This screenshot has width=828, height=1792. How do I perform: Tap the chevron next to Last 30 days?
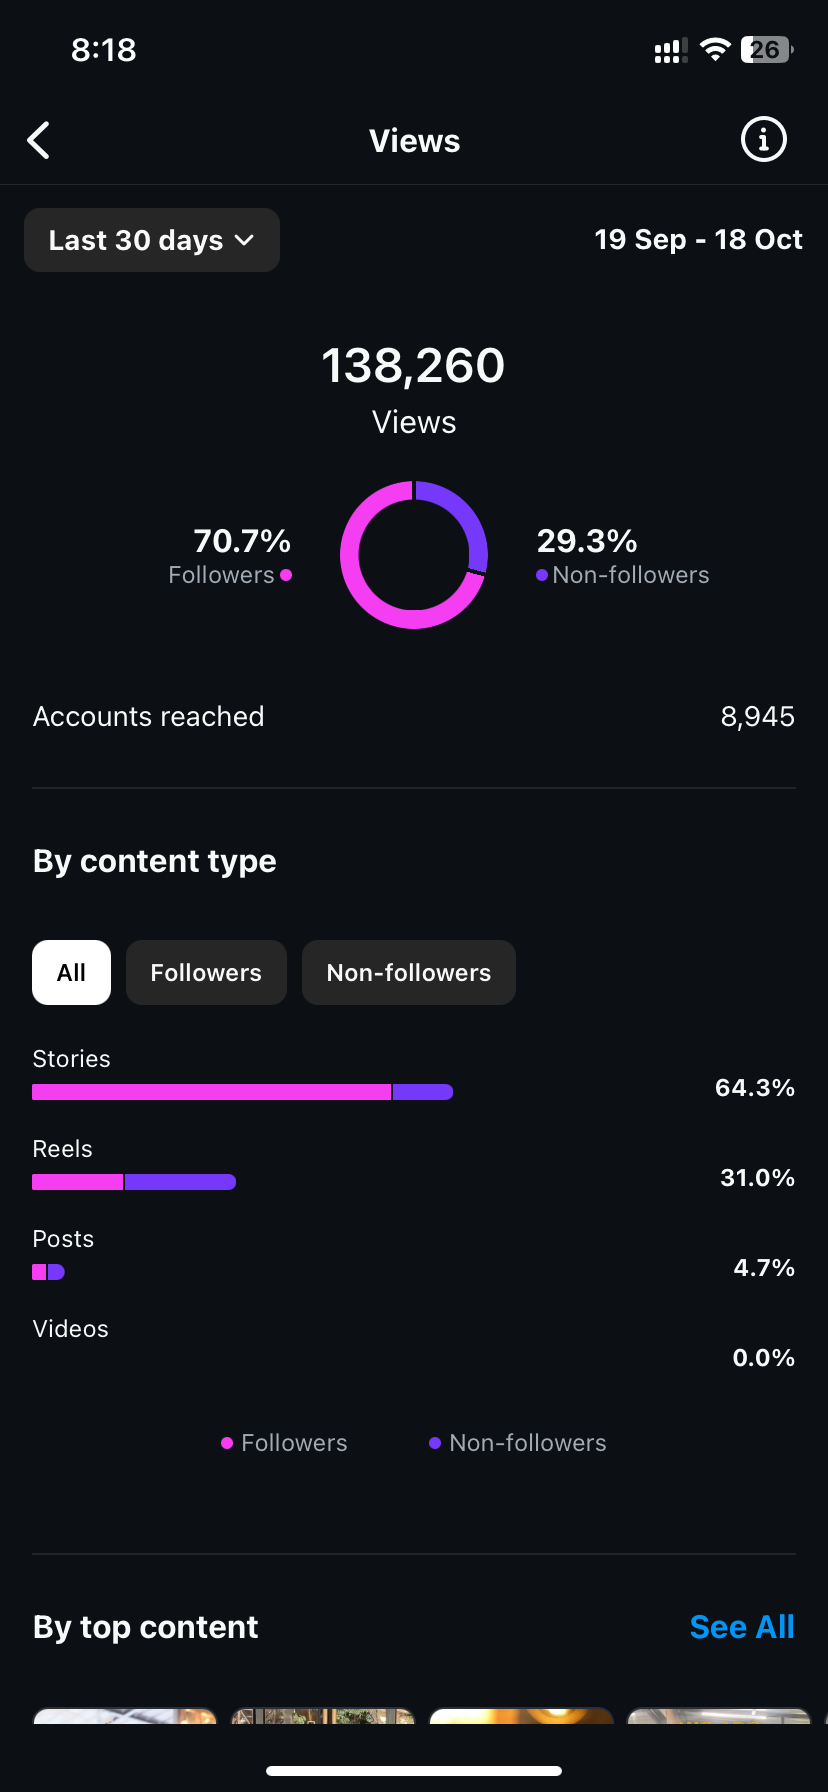pyautogui.click(x=244, y=240)
